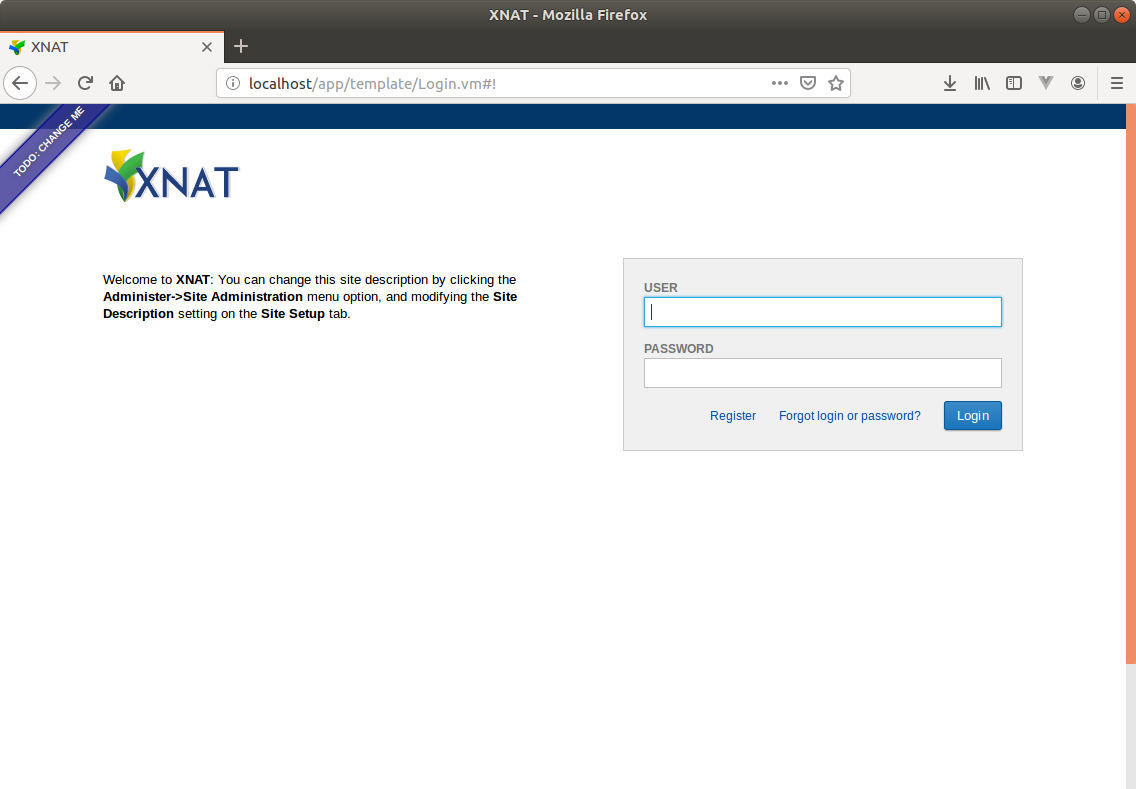Open the Firefox account icon

point(1078,83)
